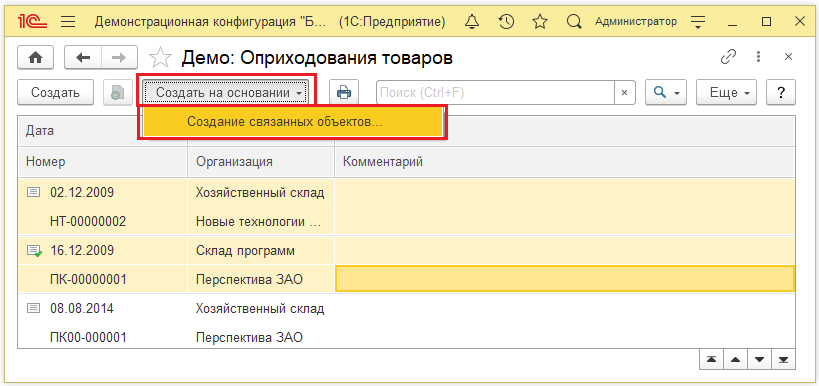Open the Еще menu
The height and width of the screenshot is (386, 819).
pyautogui.click(x=726, y=93)
